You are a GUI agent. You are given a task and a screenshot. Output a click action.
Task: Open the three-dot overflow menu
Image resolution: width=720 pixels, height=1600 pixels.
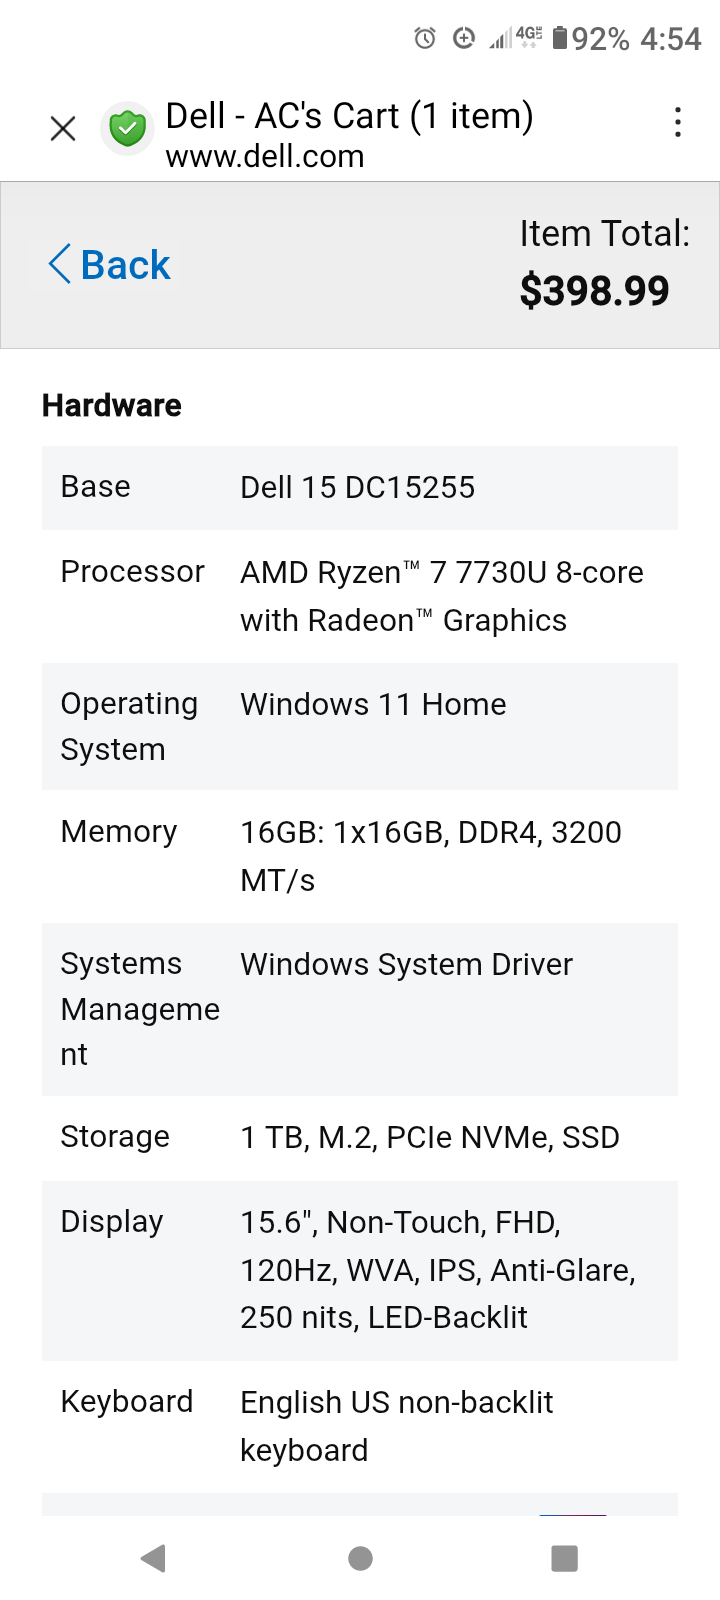(678, 122)
